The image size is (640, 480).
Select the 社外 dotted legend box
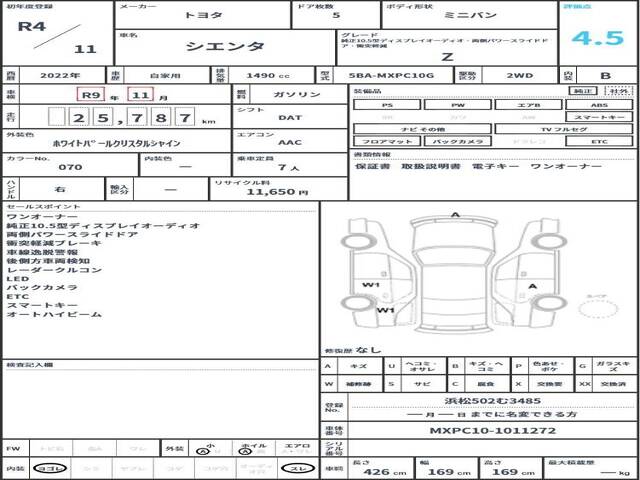tap(619, 91)
